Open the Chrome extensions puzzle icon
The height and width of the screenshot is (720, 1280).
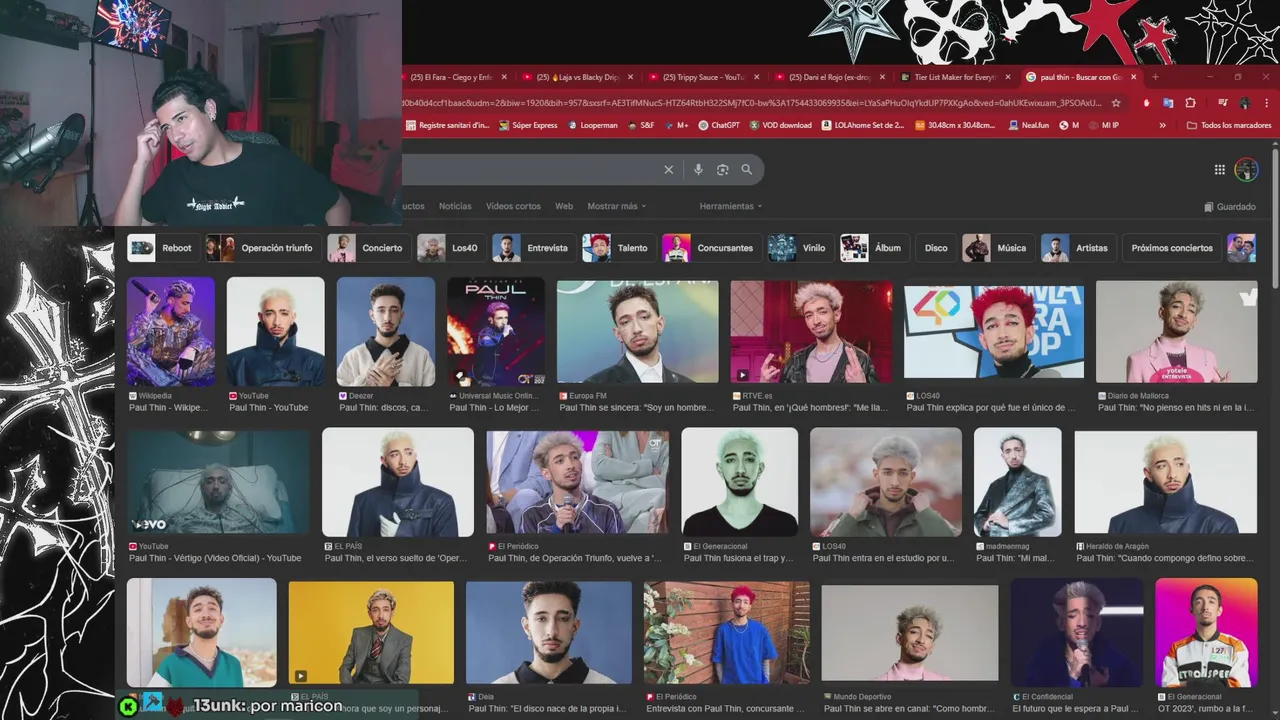point(1190,102)
